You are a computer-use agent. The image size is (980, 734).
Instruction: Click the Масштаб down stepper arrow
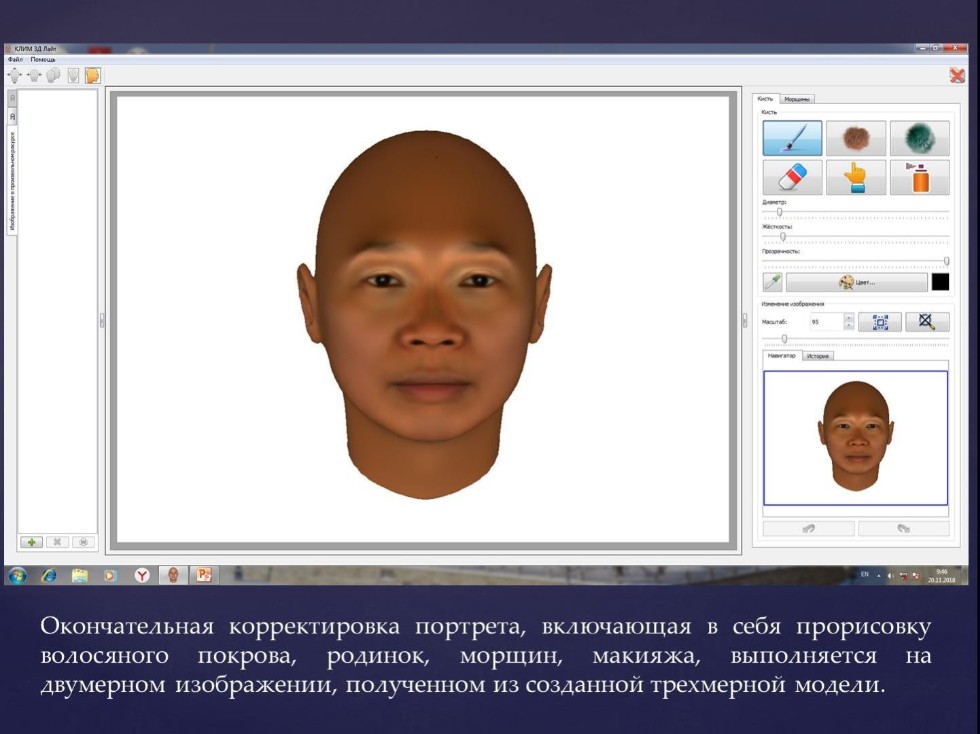point(848,324)
